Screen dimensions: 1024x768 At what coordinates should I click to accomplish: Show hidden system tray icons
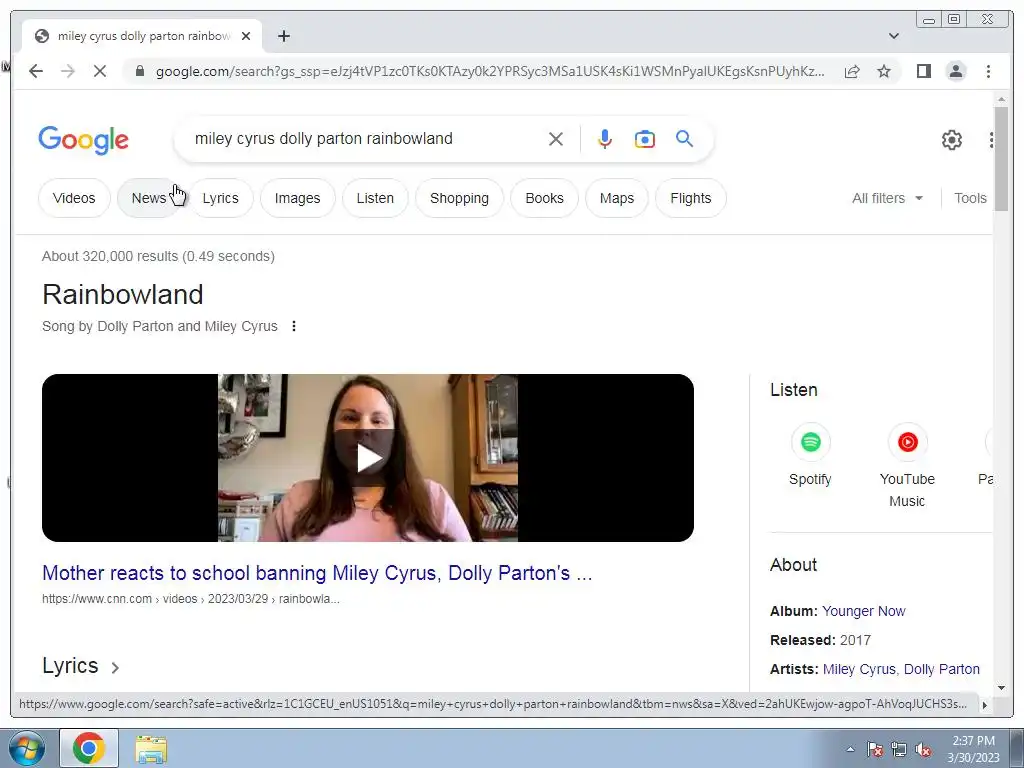[850, 749]
